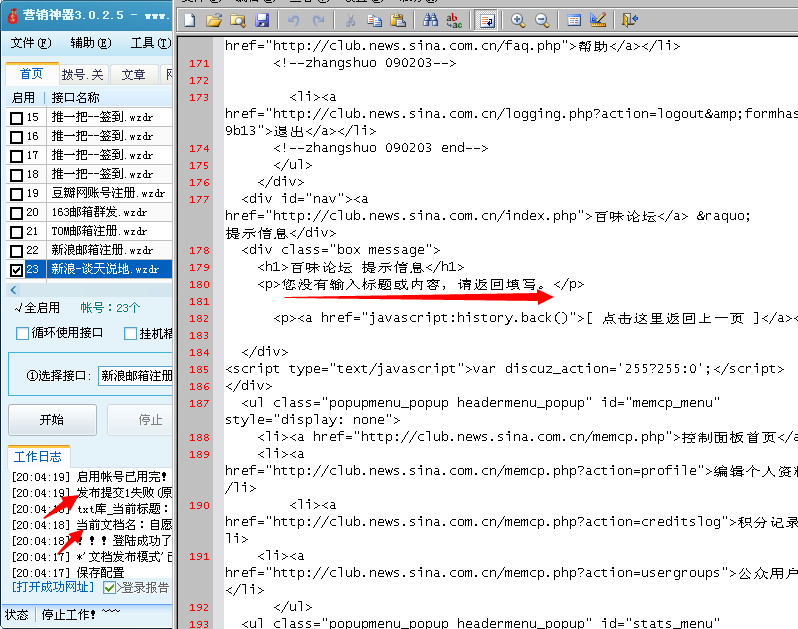
Task: Tick checkbox for 豆瓣网账号注册 row 19
Action: (16, 194)
